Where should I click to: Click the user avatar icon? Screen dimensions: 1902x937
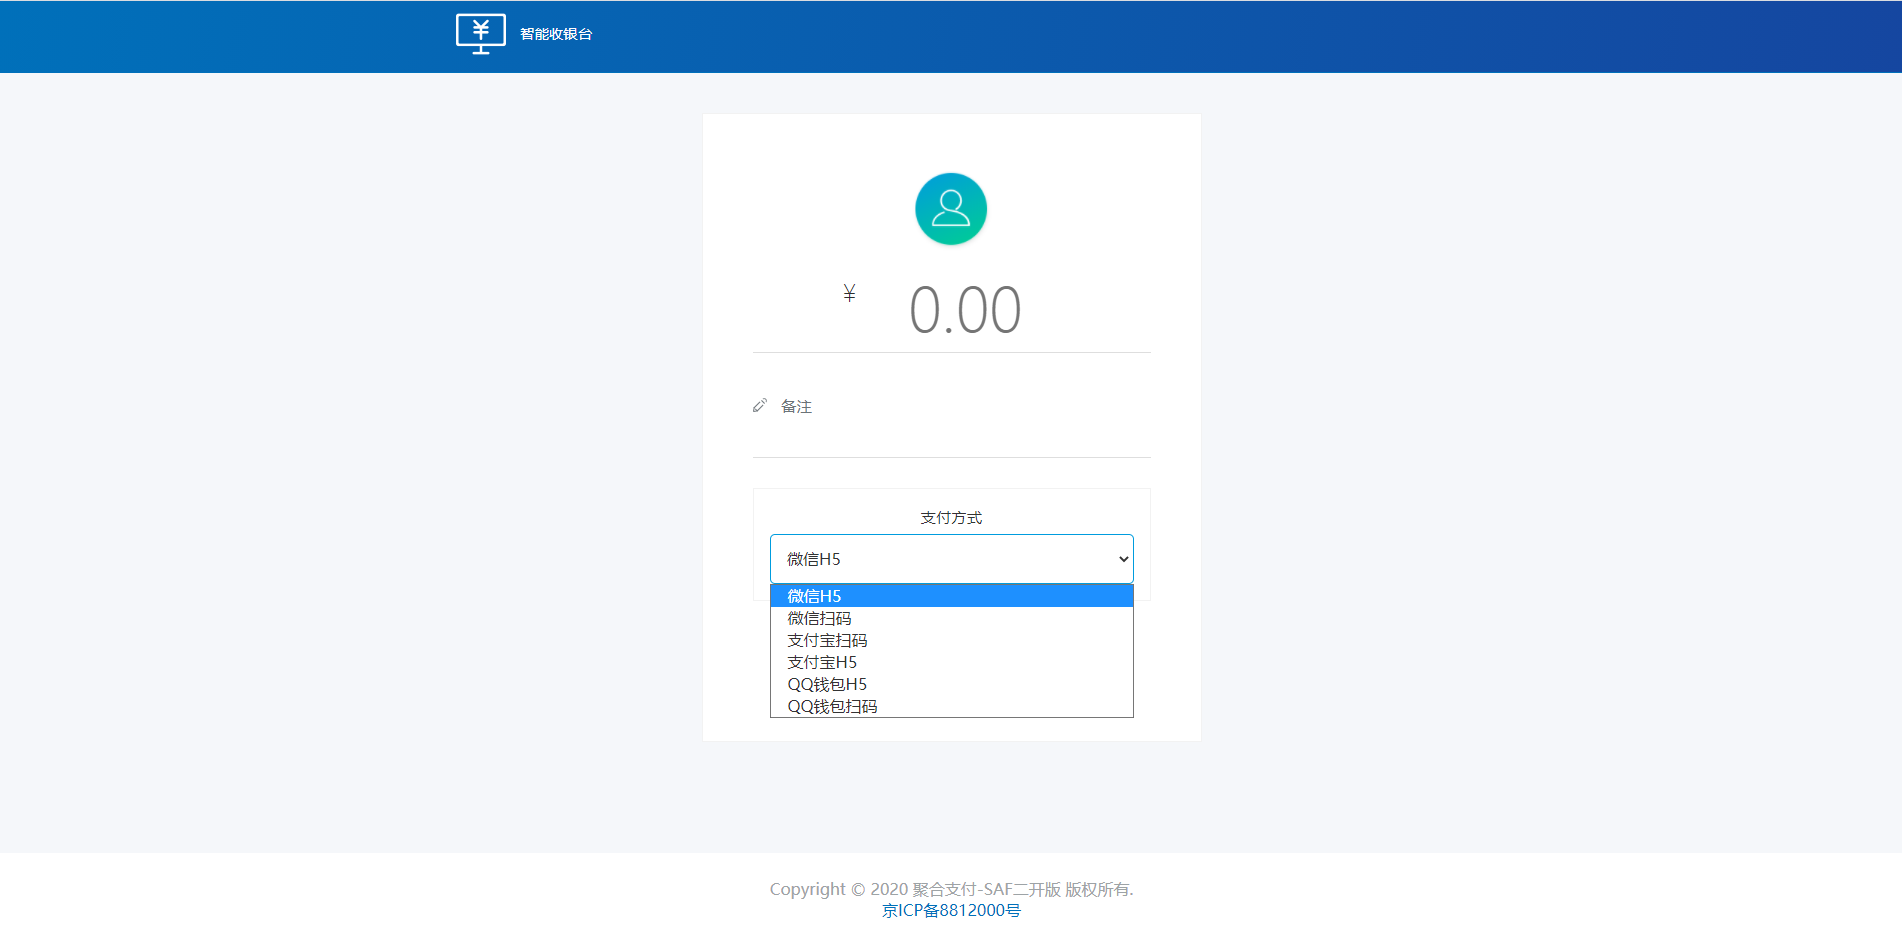[950, 209]
